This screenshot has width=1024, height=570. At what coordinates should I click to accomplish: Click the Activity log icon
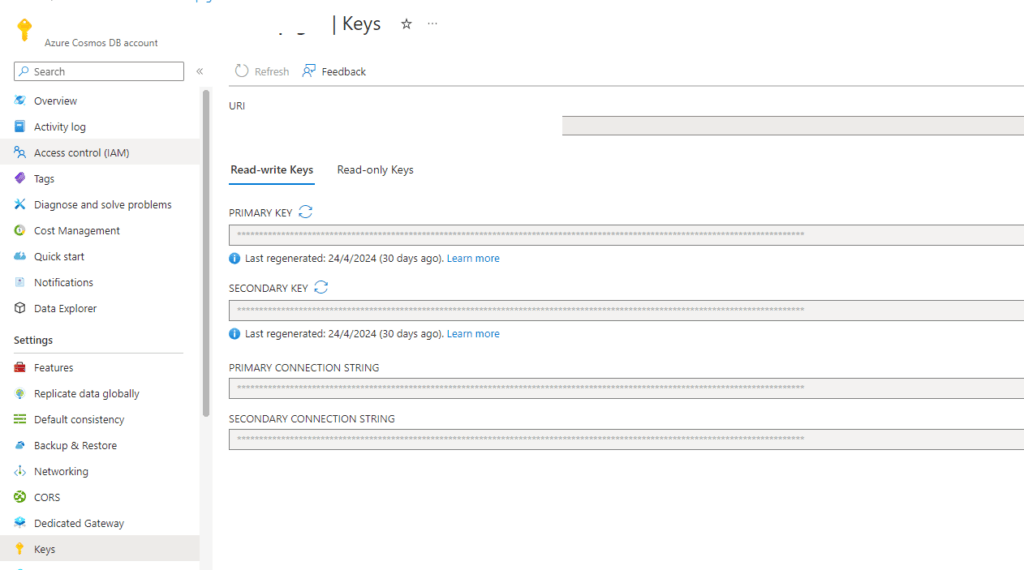[x=20, y=127]
